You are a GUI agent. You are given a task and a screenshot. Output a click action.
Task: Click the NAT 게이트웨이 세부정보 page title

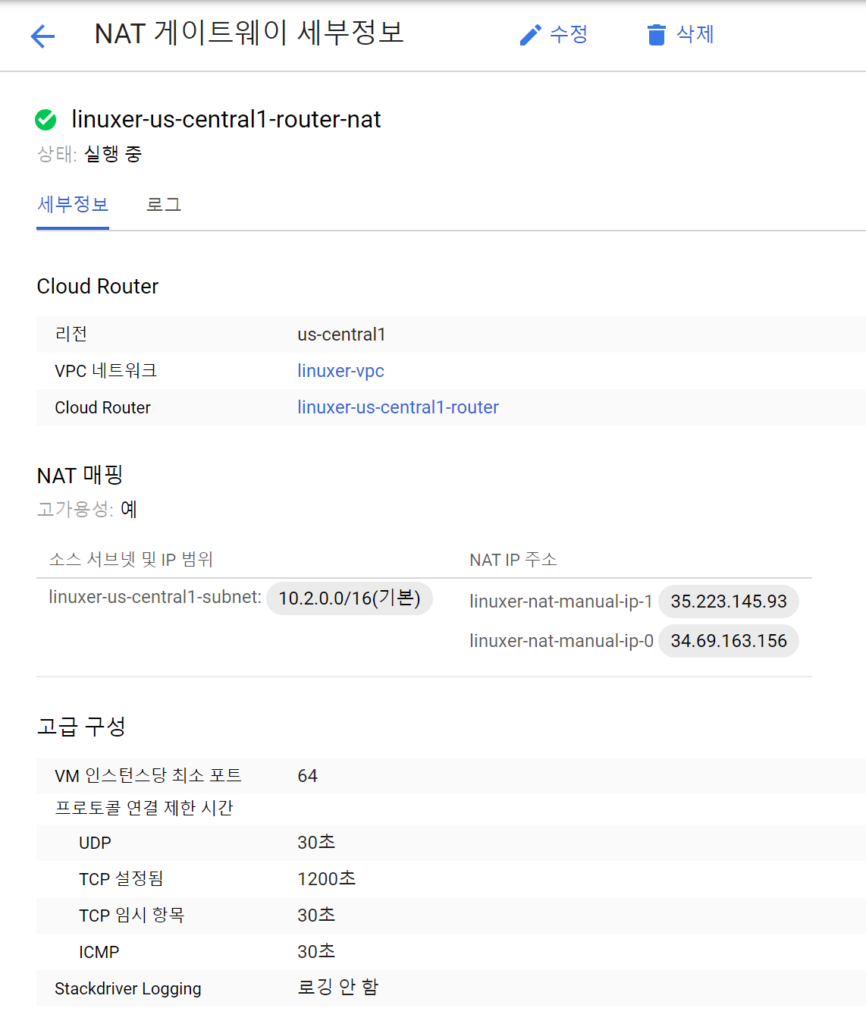(249, 35)
